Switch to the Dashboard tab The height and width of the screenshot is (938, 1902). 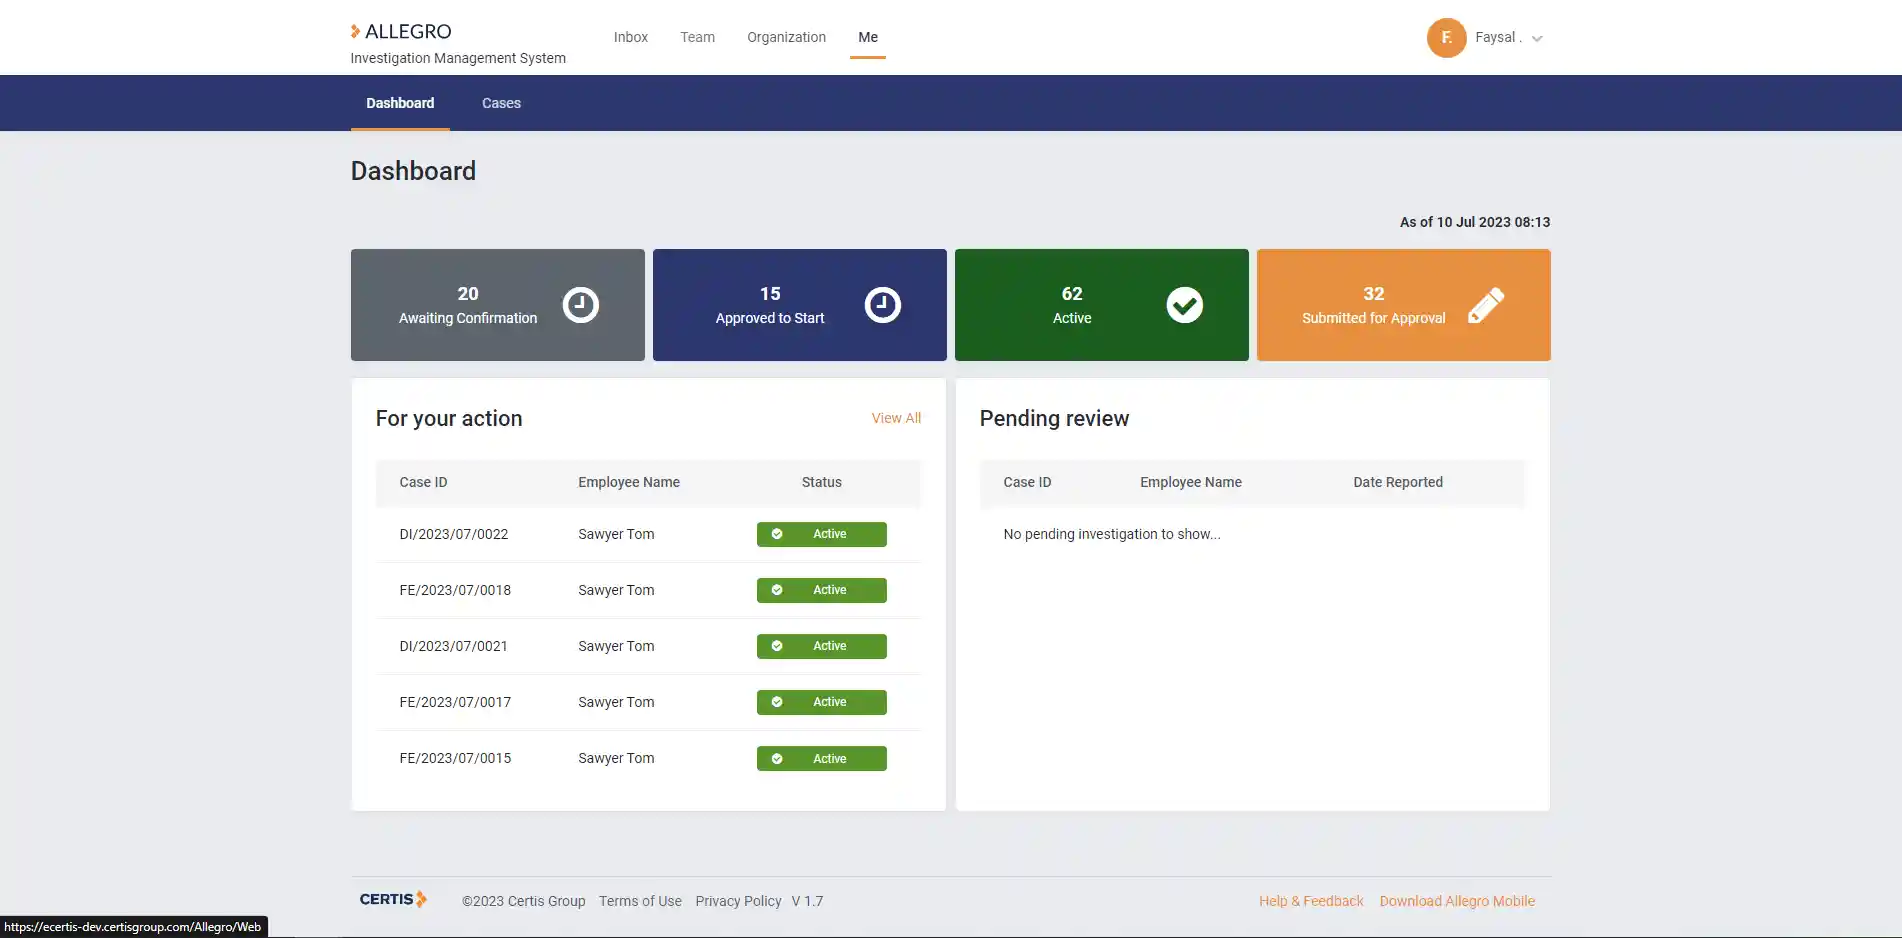[400, 103]
